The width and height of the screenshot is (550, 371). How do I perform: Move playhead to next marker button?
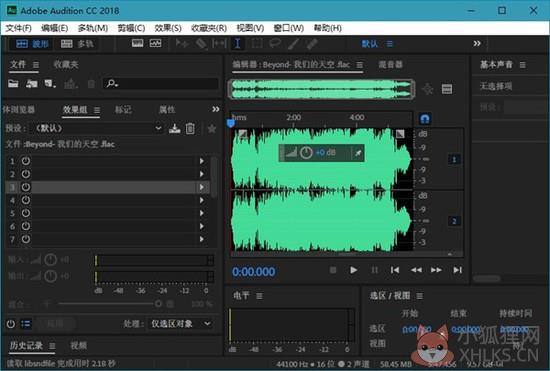pos(457,270)
